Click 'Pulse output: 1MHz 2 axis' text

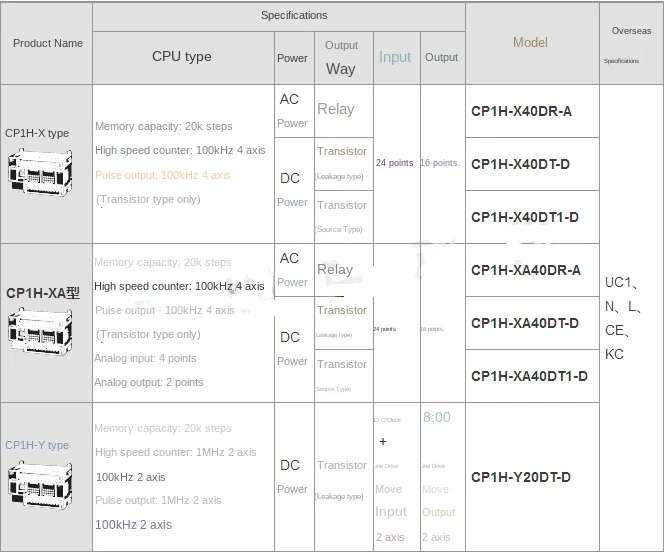click(x=158, y=500)
